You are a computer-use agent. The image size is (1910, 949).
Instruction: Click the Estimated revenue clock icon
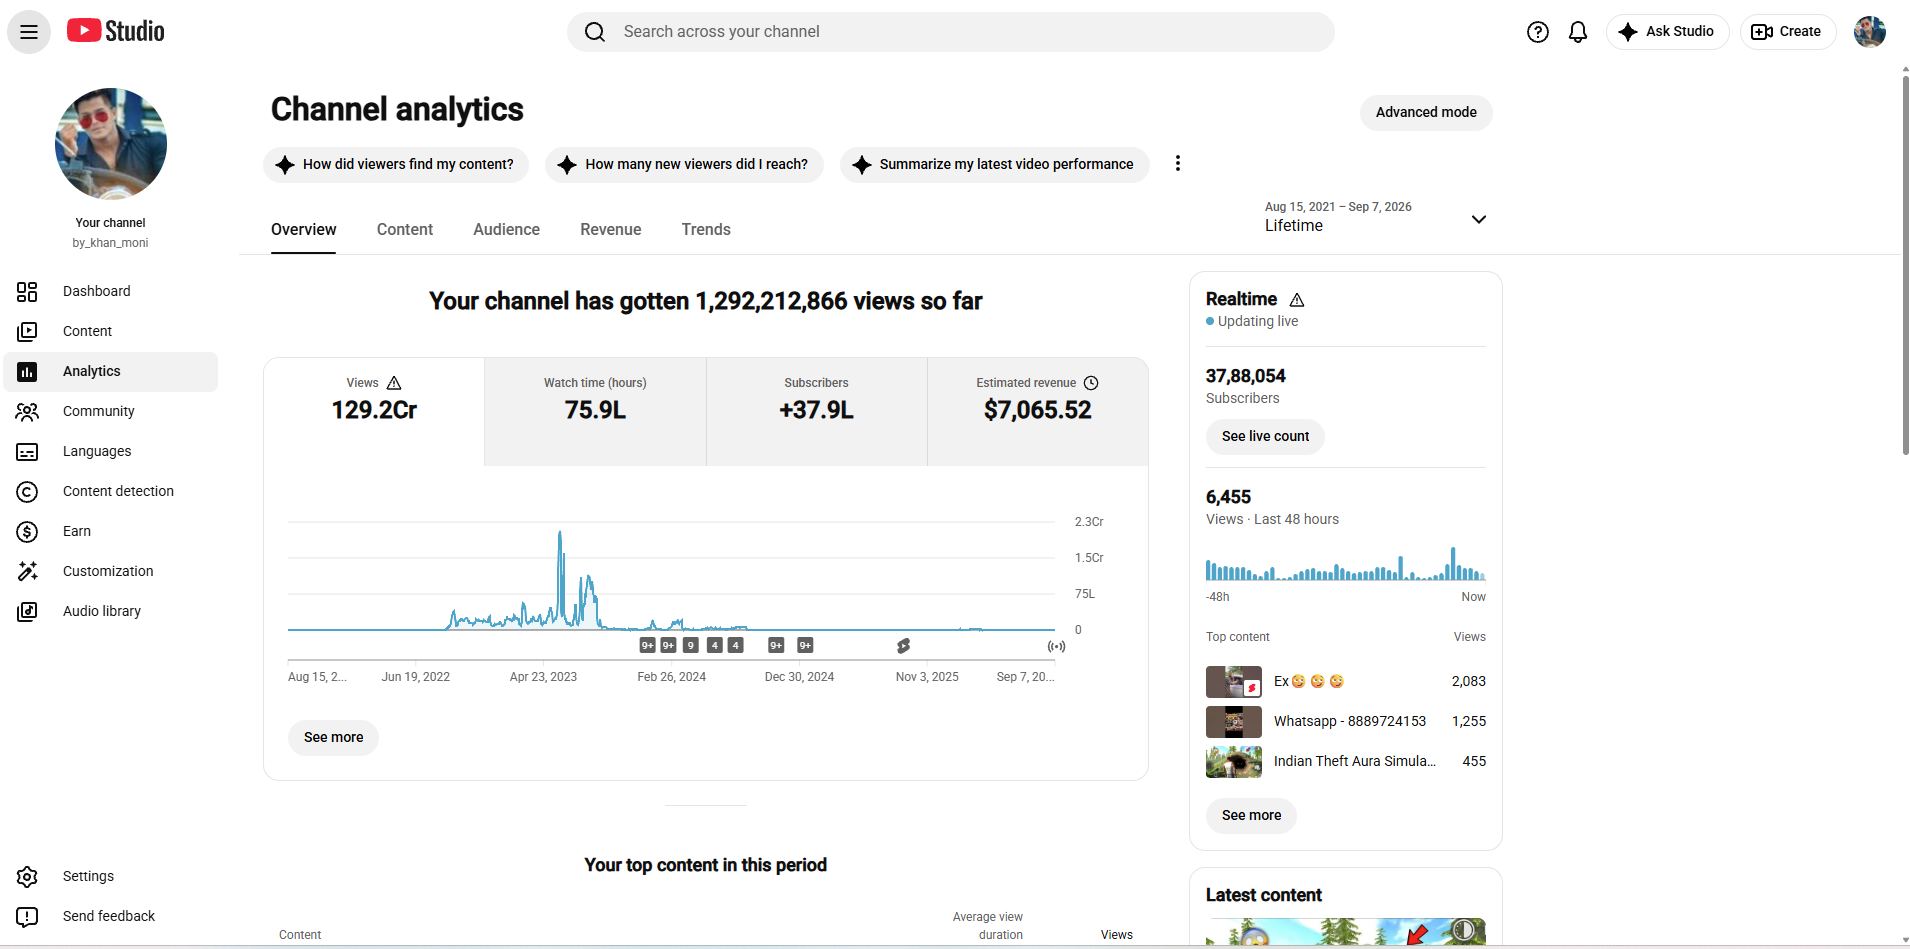coord(1091,383)
